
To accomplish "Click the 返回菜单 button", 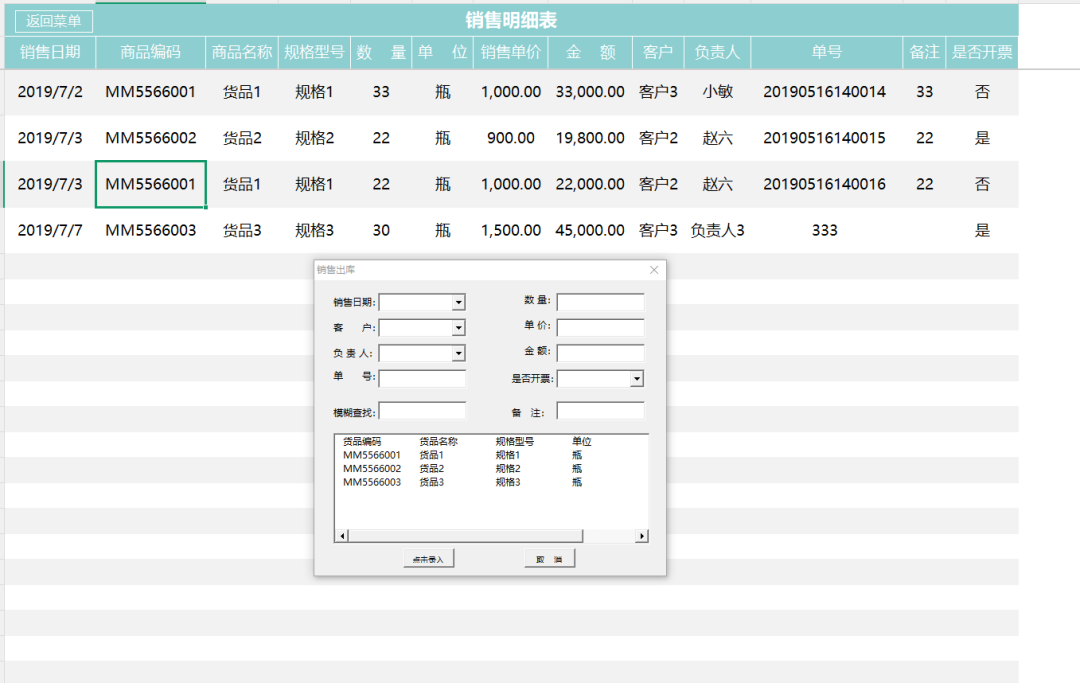I will coord(54,21).
